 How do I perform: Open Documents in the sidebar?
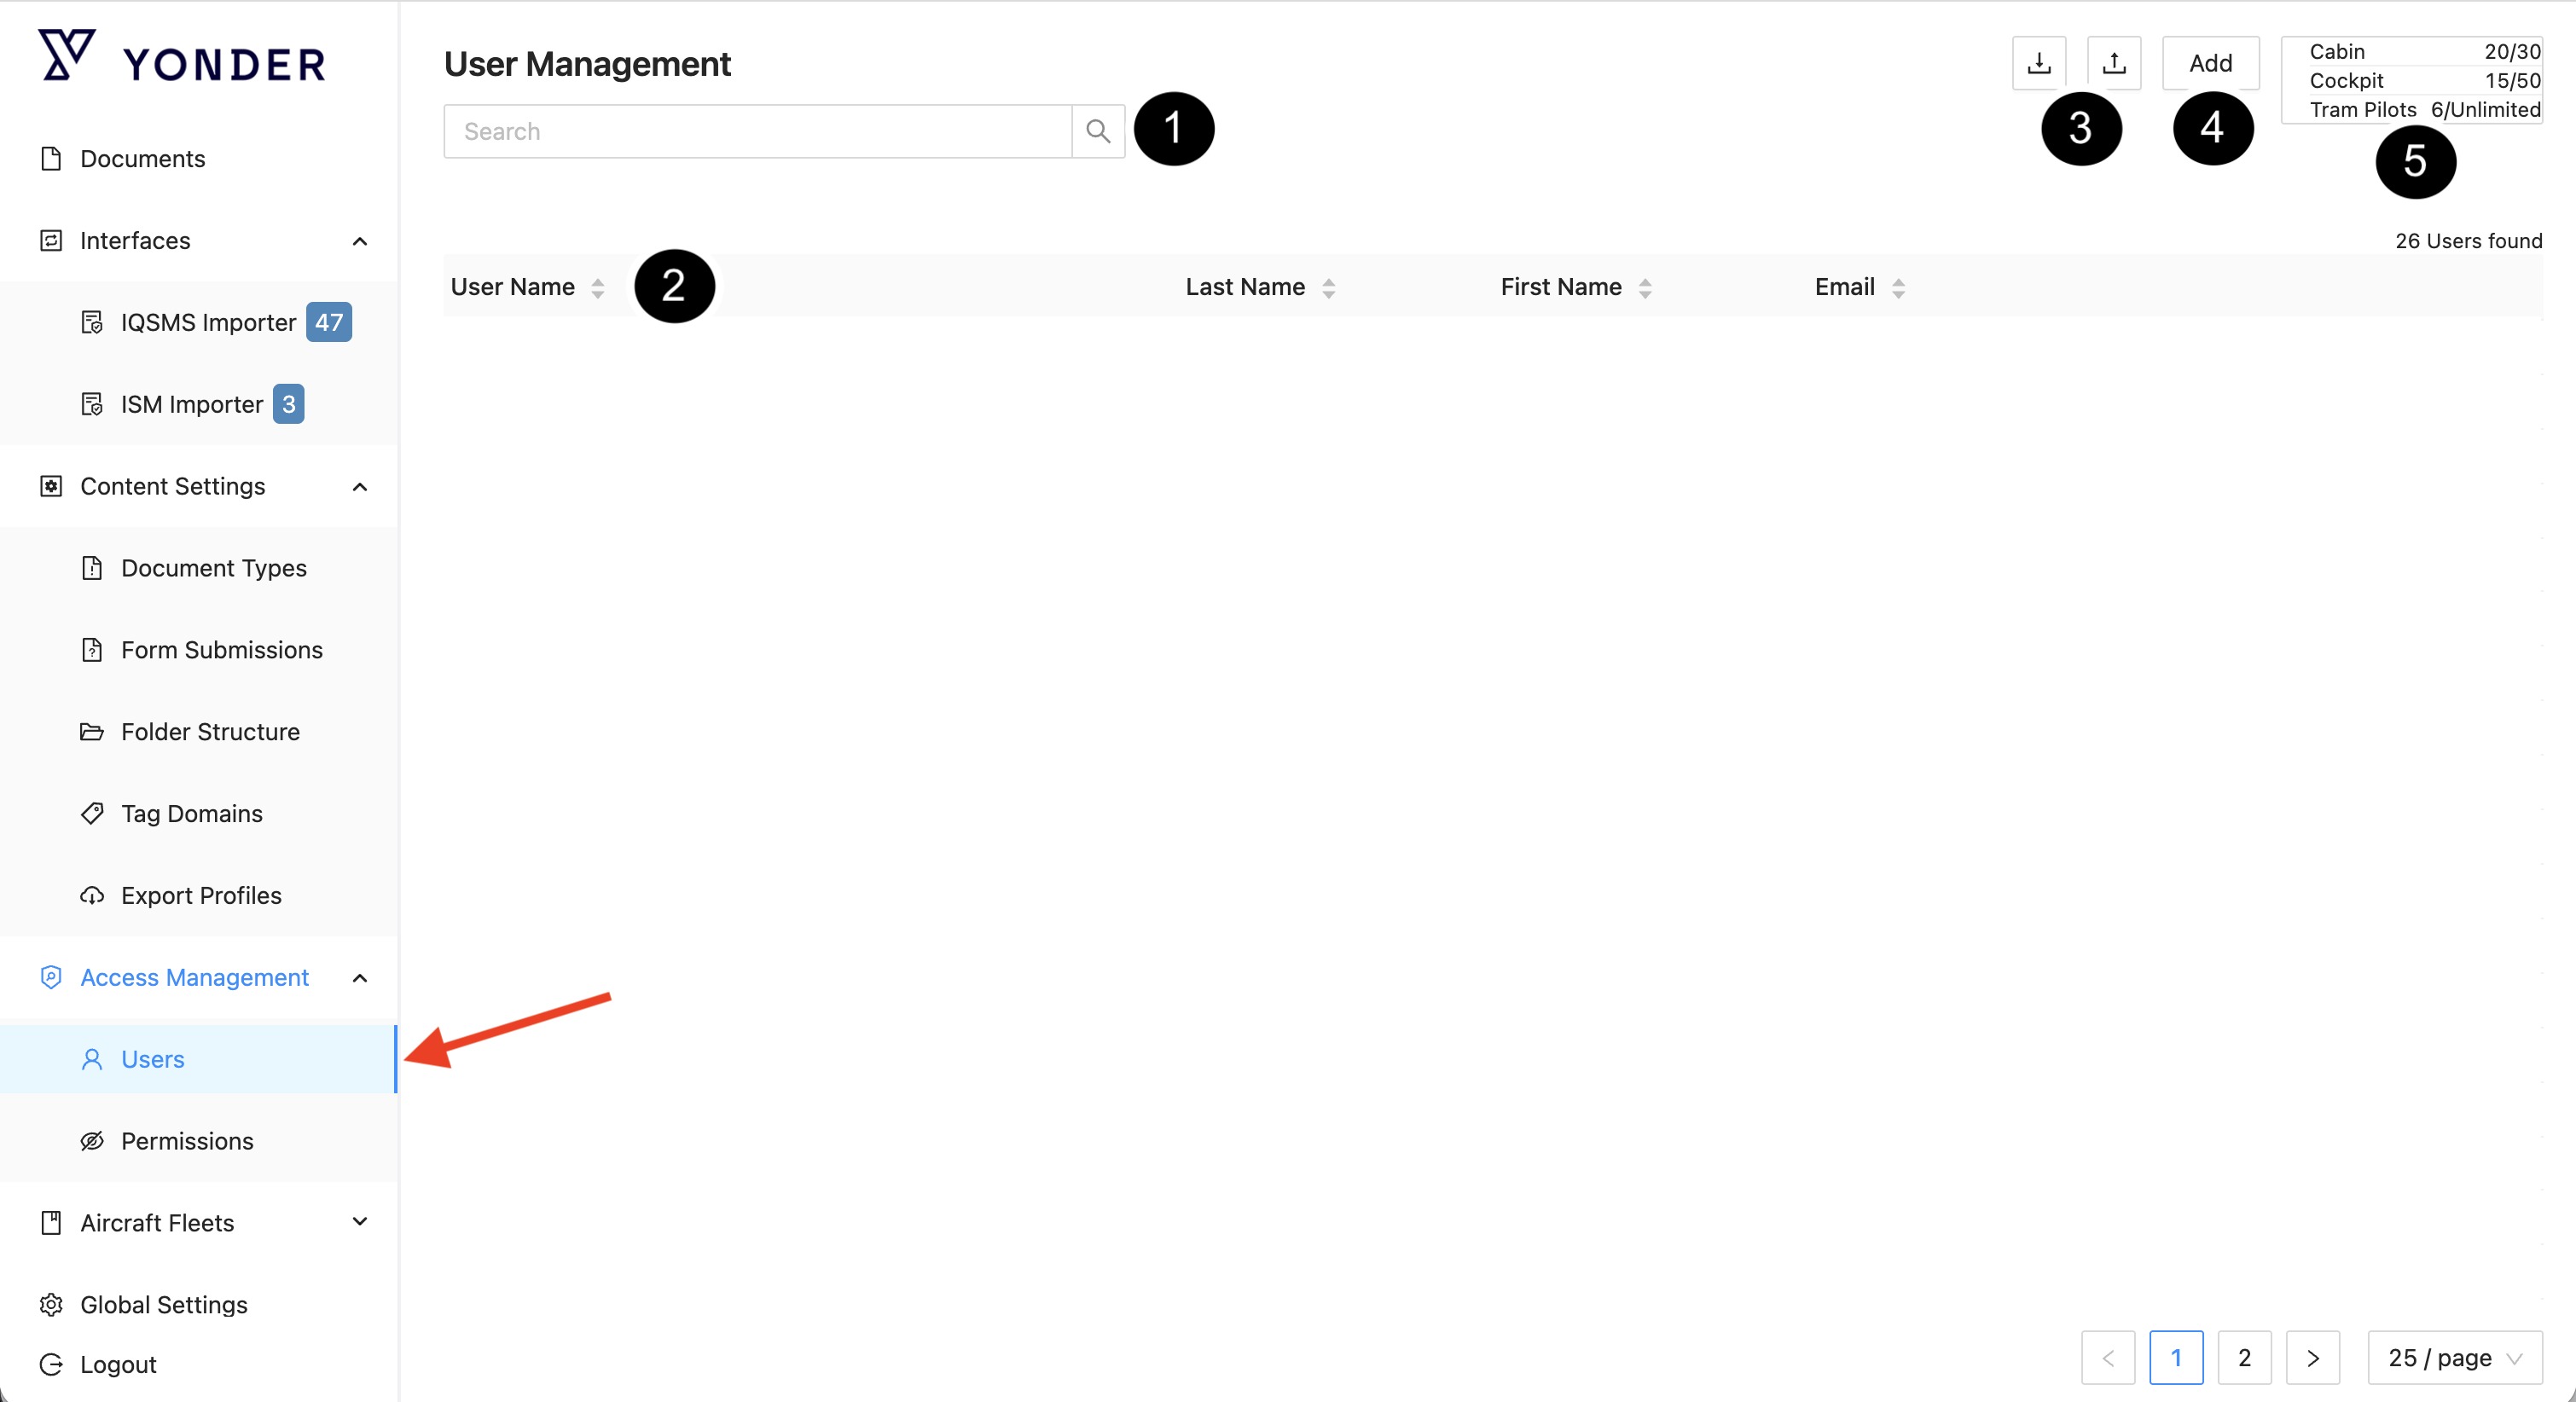[x=142, y=159]
